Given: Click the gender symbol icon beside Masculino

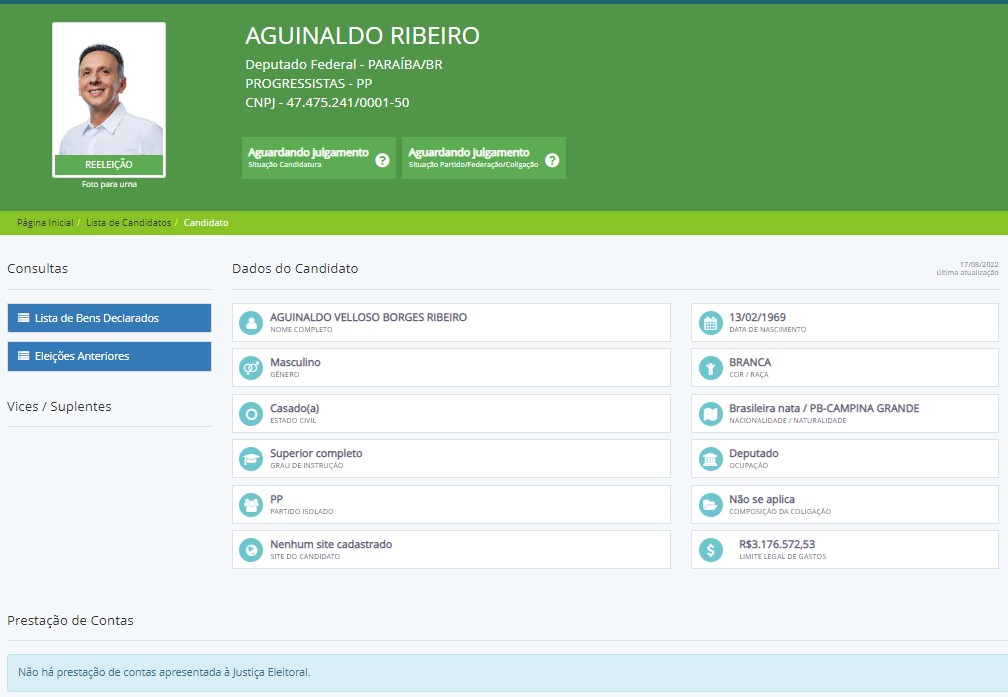Looking at the screenshot, I should [251, 368].
